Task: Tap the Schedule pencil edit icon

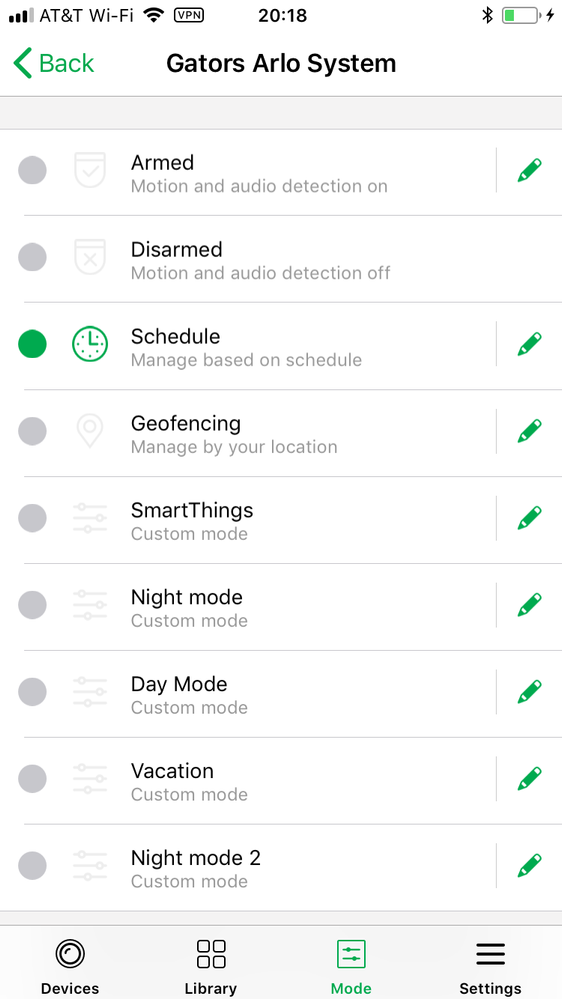Action: pyautogui.click(x=530, y=344)
